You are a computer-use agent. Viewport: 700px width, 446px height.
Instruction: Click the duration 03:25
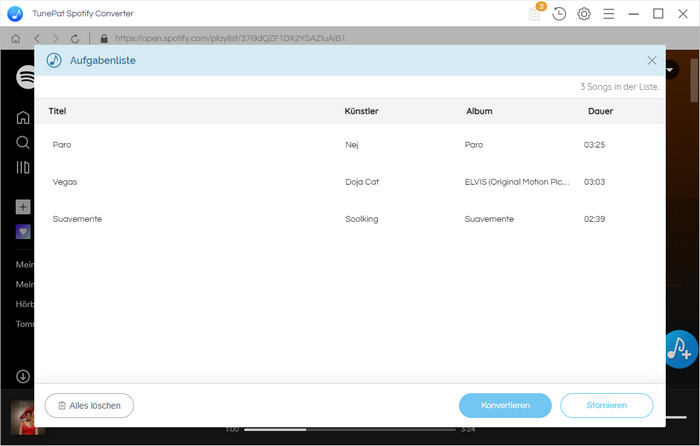[x=594, y=145]
